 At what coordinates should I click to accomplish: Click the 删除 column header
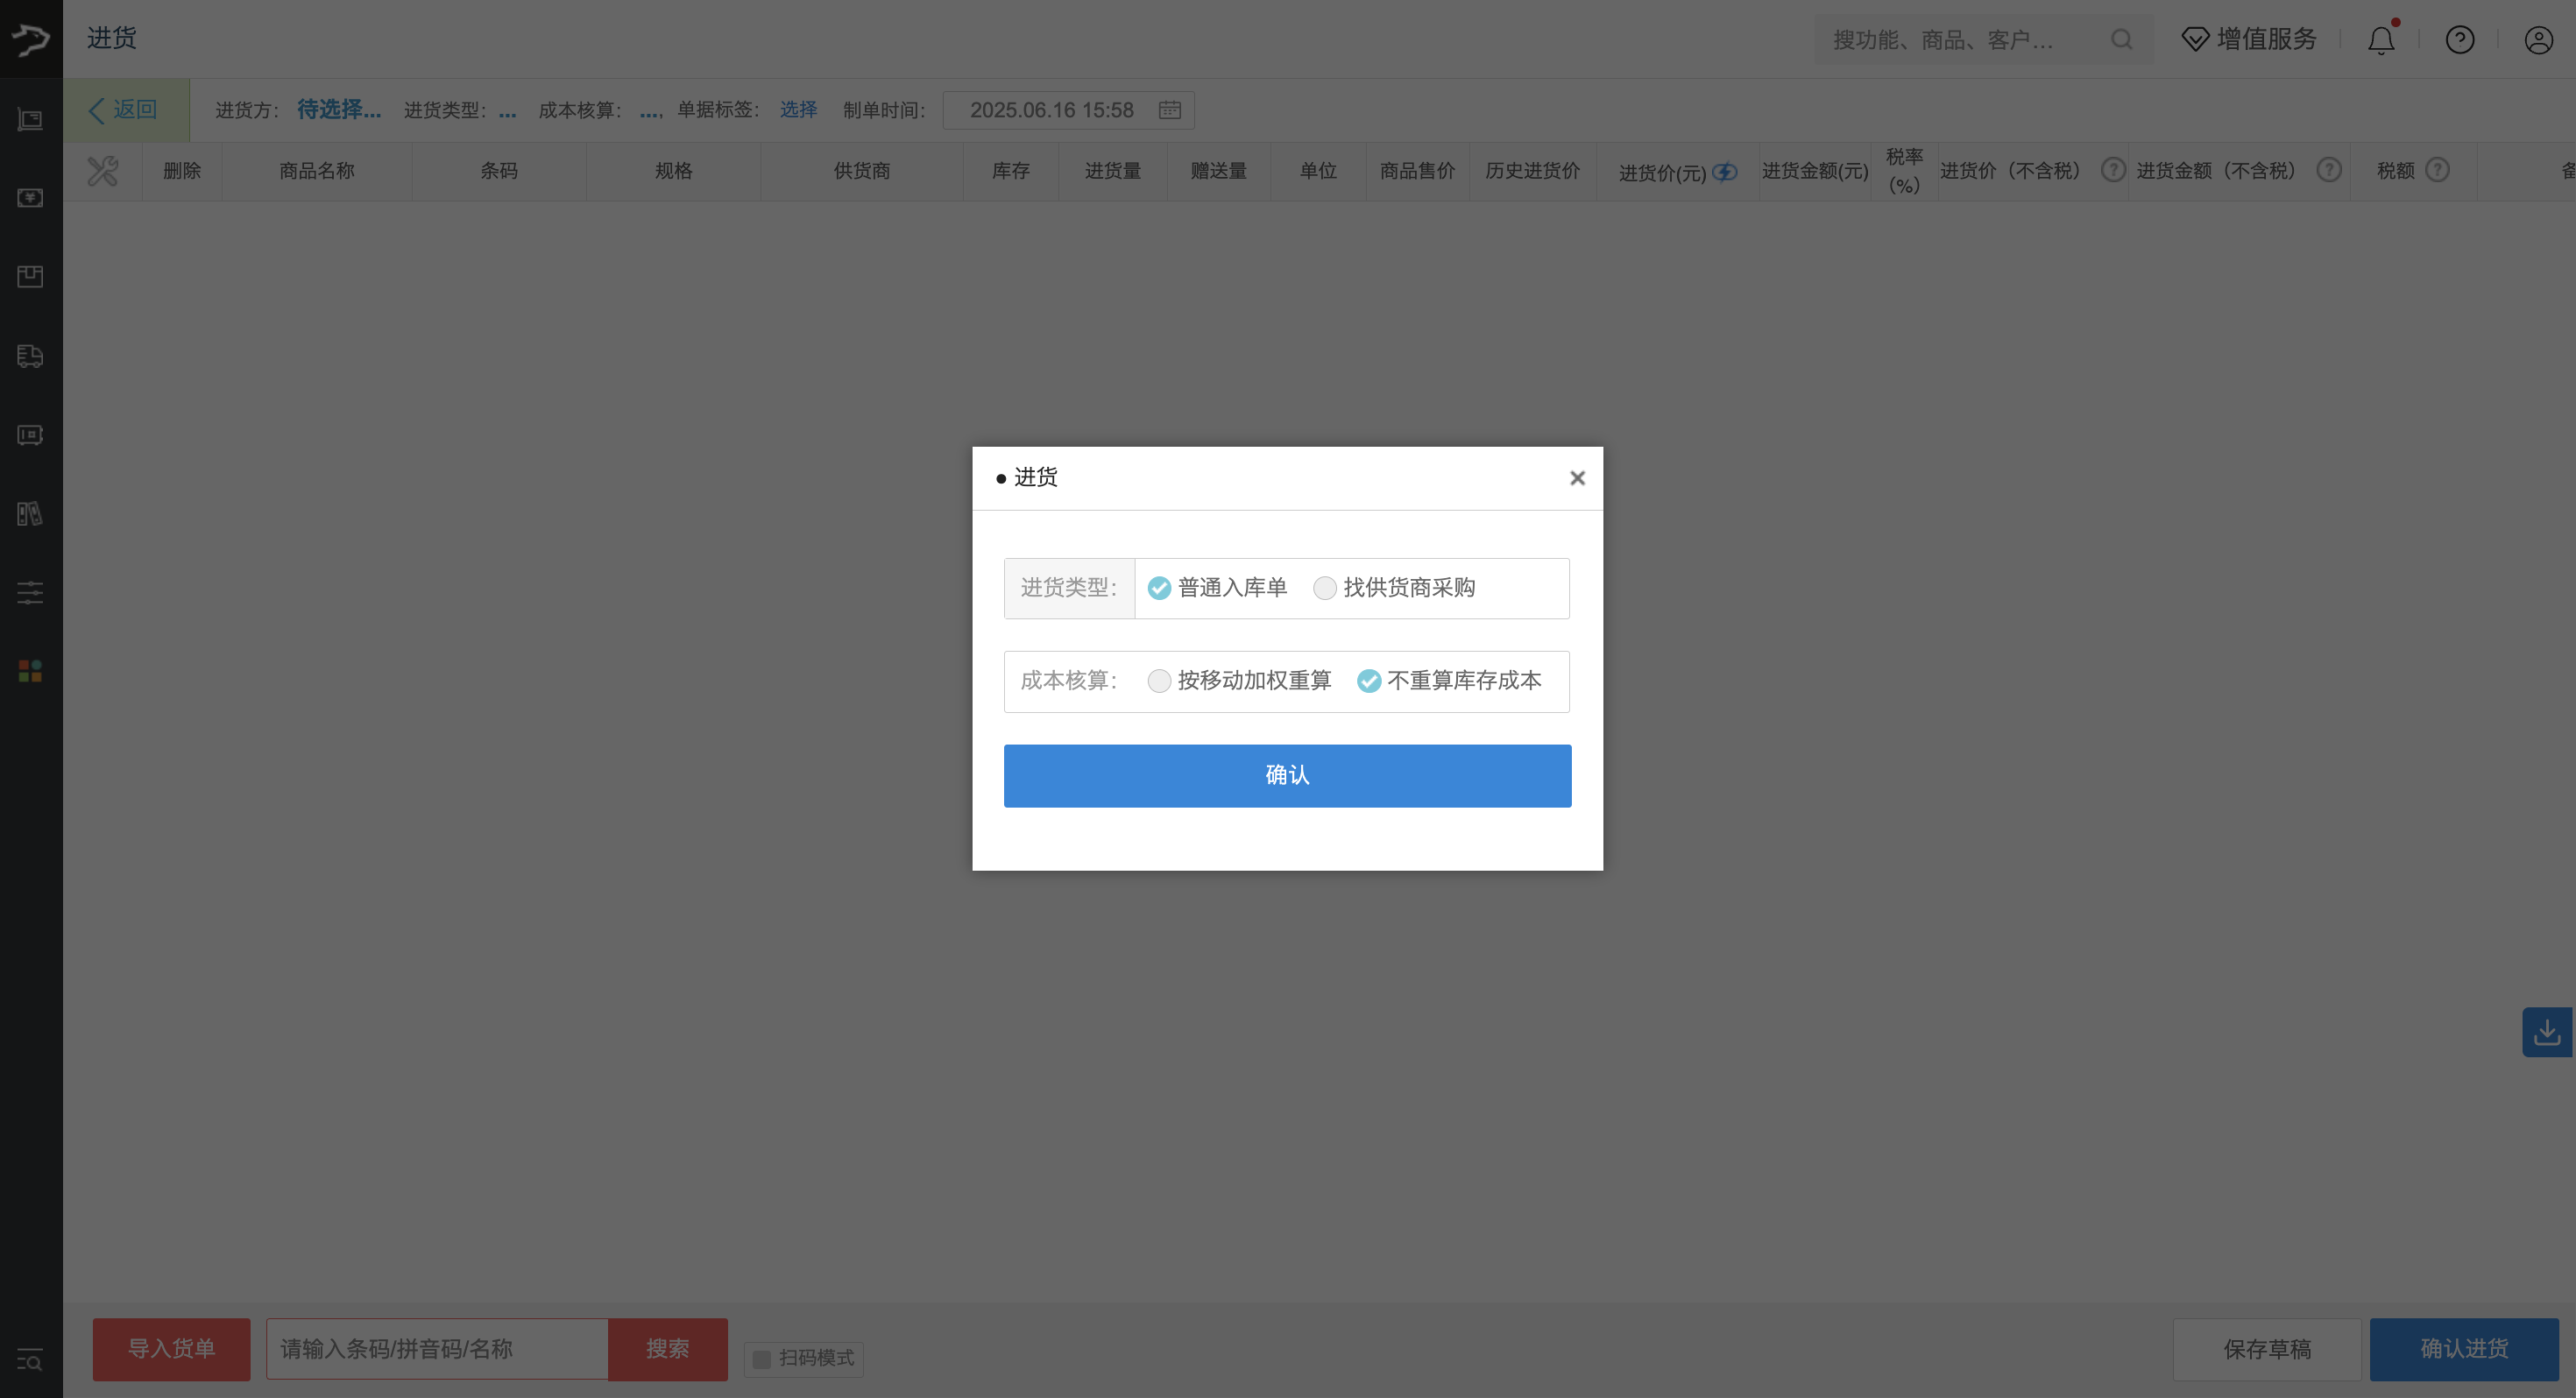[x=182, y=171]
